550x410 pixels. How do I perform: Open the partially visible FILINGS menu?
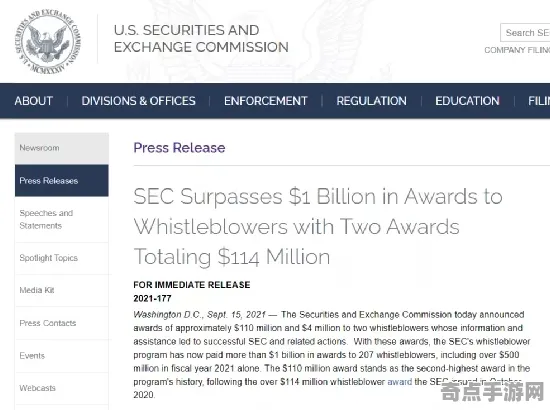(x=539, y=101)
